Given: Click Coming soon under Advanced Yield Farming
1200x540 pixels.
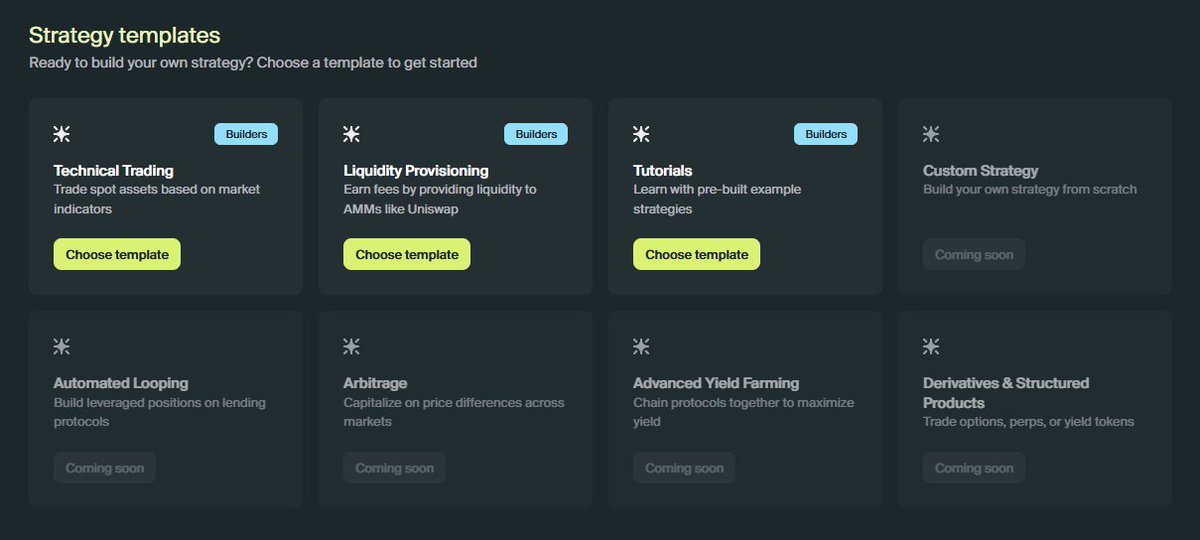Looking at the screenshot, I should click(685, 467).
